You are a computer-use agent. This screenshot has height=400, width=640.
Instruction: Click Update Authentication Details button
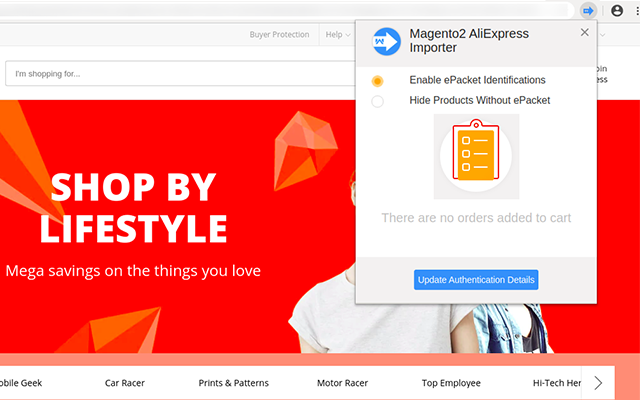(x=476, y=280)
